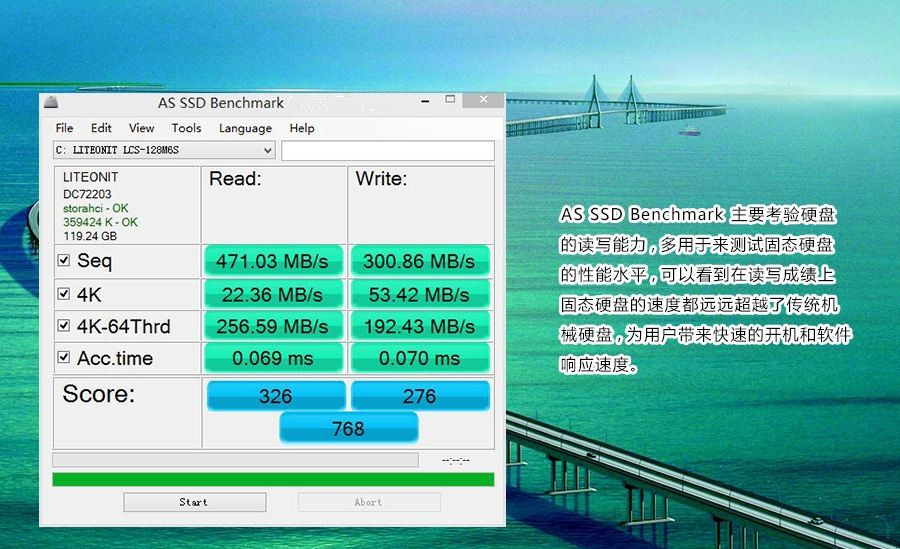Click the total score 768
This screenshot has height=549, width=900.
(x=348, y=428)
